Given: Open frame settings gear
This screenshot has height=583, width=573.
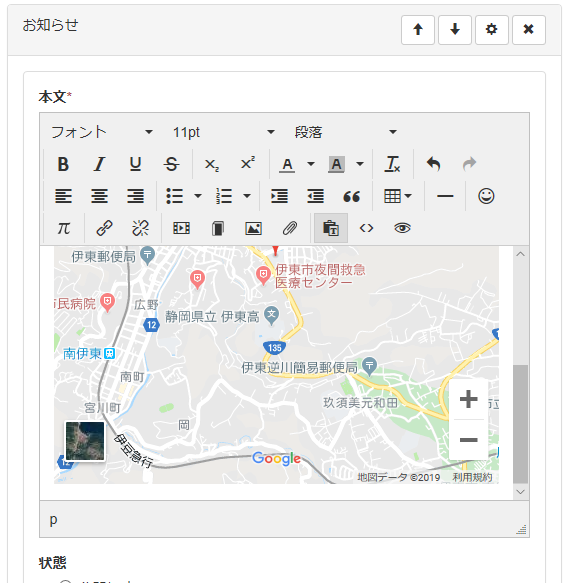Looking at the screenshot, I should 492,30.
